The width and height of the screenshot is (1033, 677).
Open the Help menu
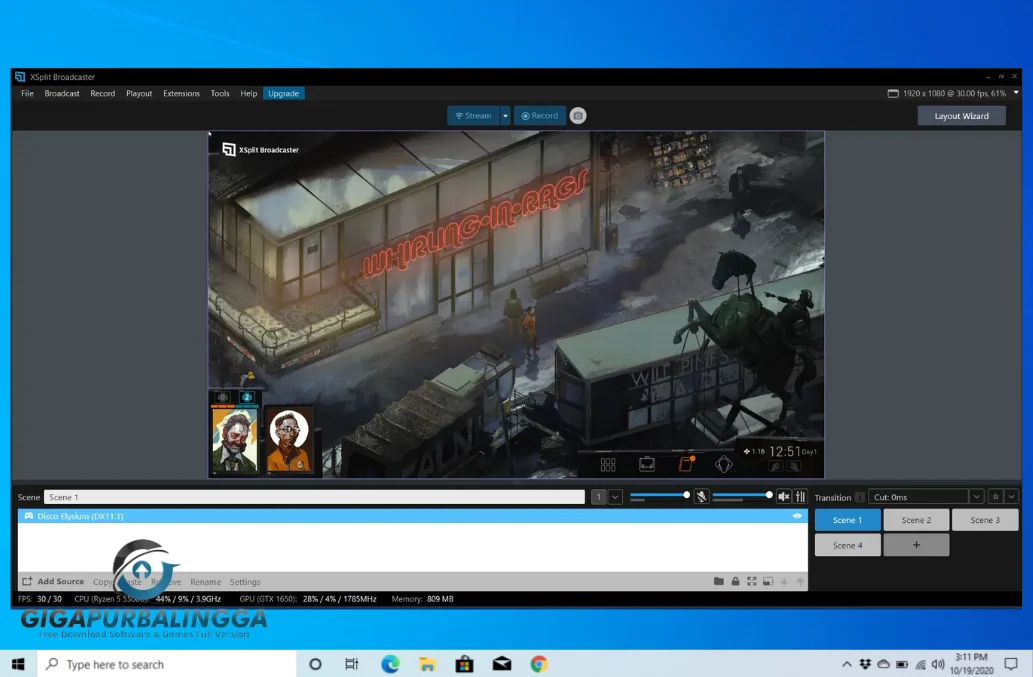[248, 94]
